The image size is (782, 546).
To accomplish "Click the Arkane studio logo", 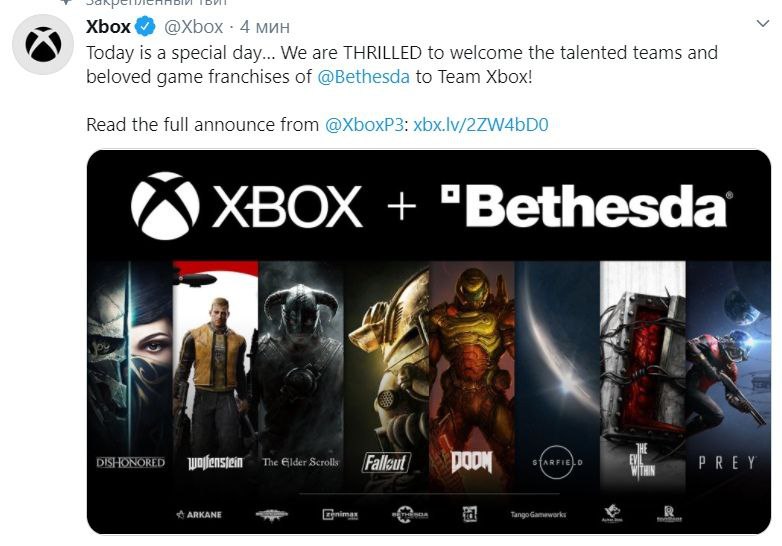I will tap(199, 514).
